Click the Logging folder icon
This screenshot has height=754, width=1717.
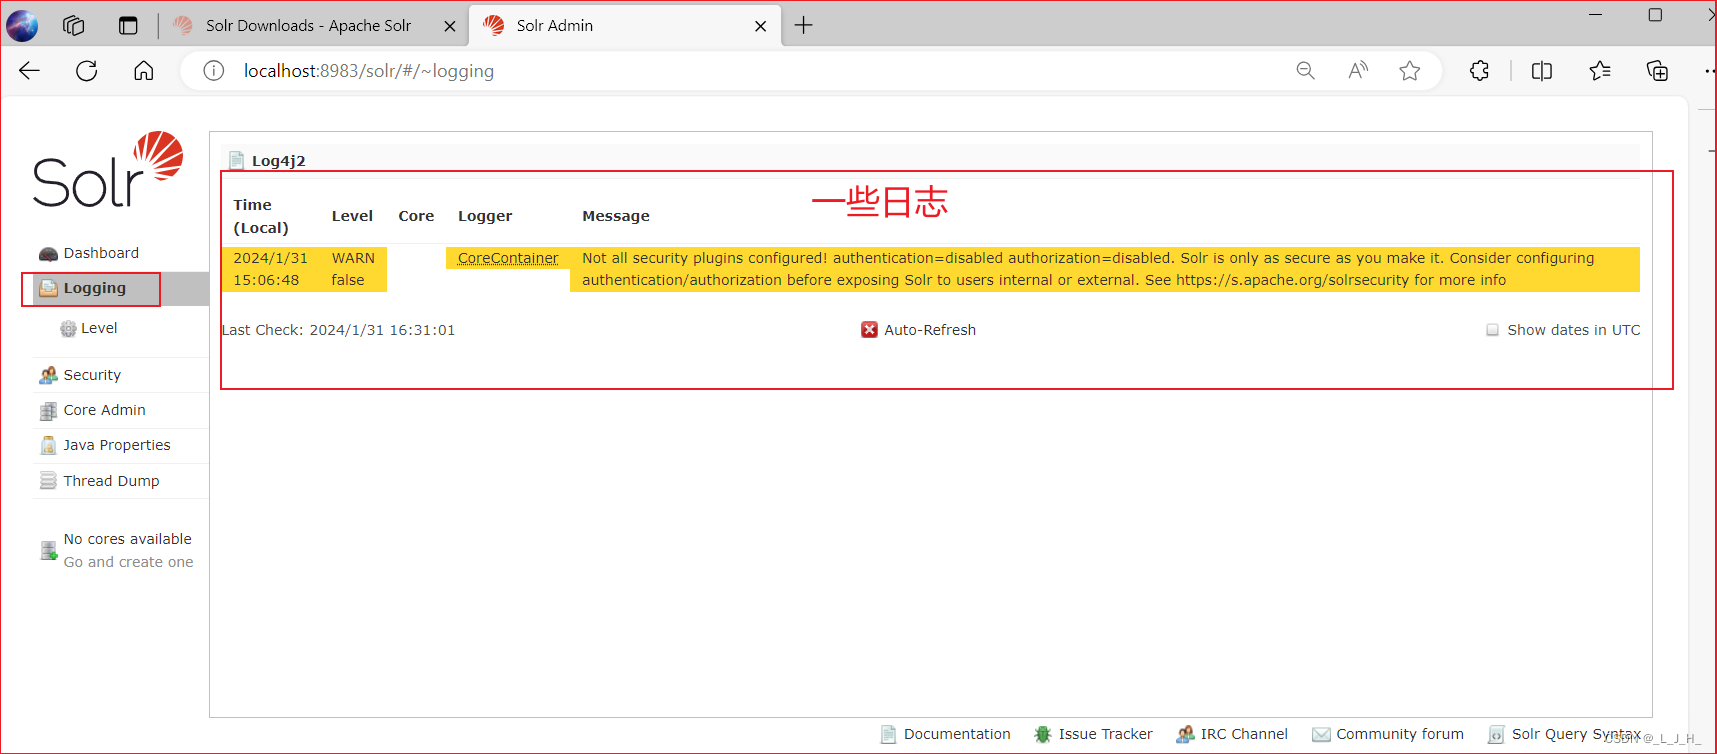pos(48,289)
